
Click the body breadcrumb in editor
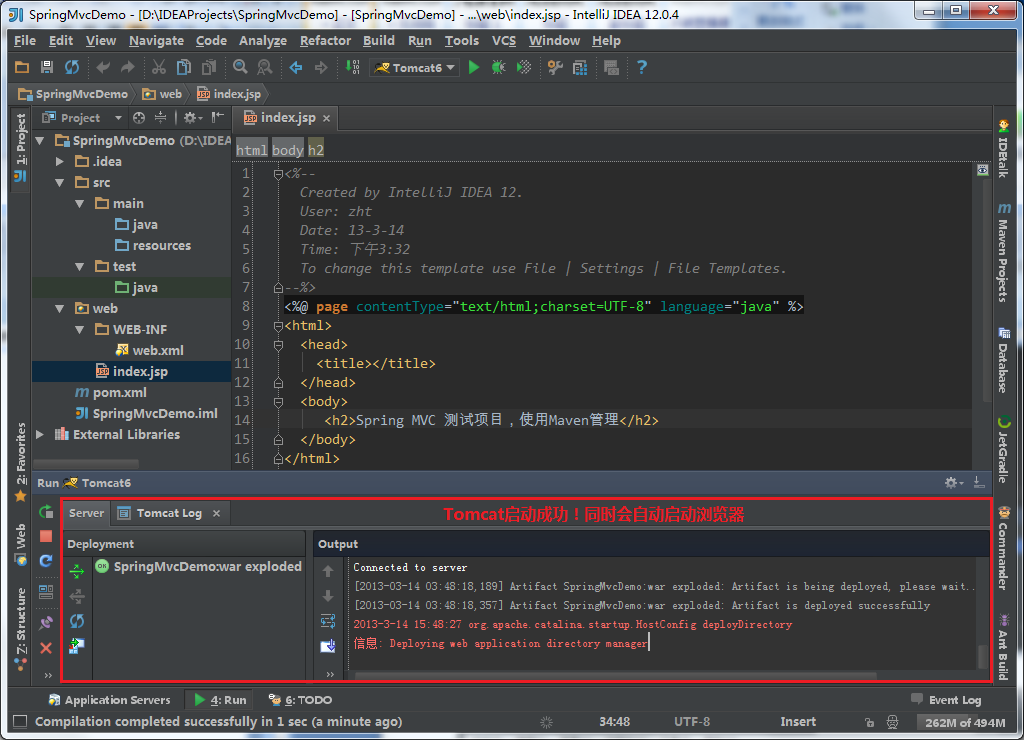[288, 150]
